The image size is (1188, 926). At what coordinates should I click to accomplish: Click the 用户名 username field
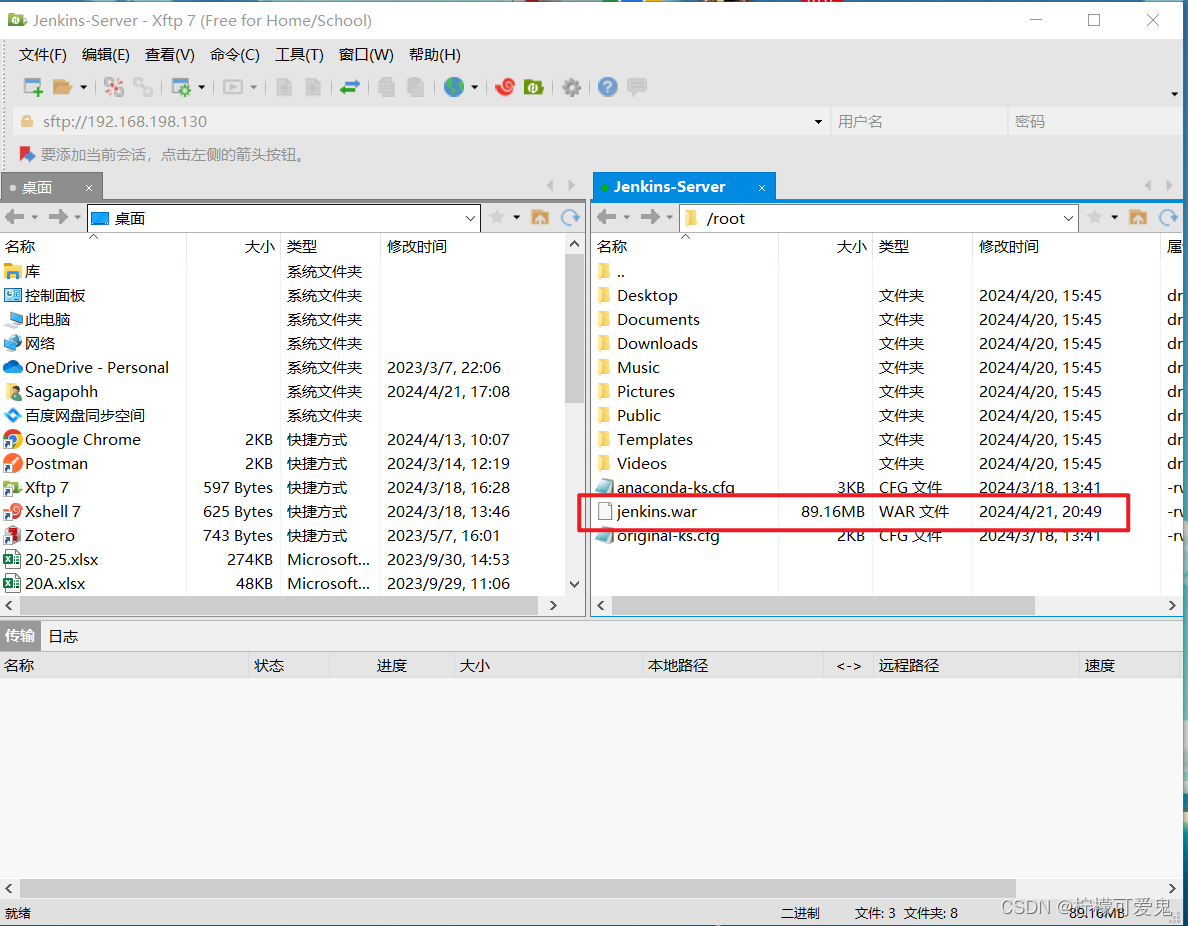[919, 121]
